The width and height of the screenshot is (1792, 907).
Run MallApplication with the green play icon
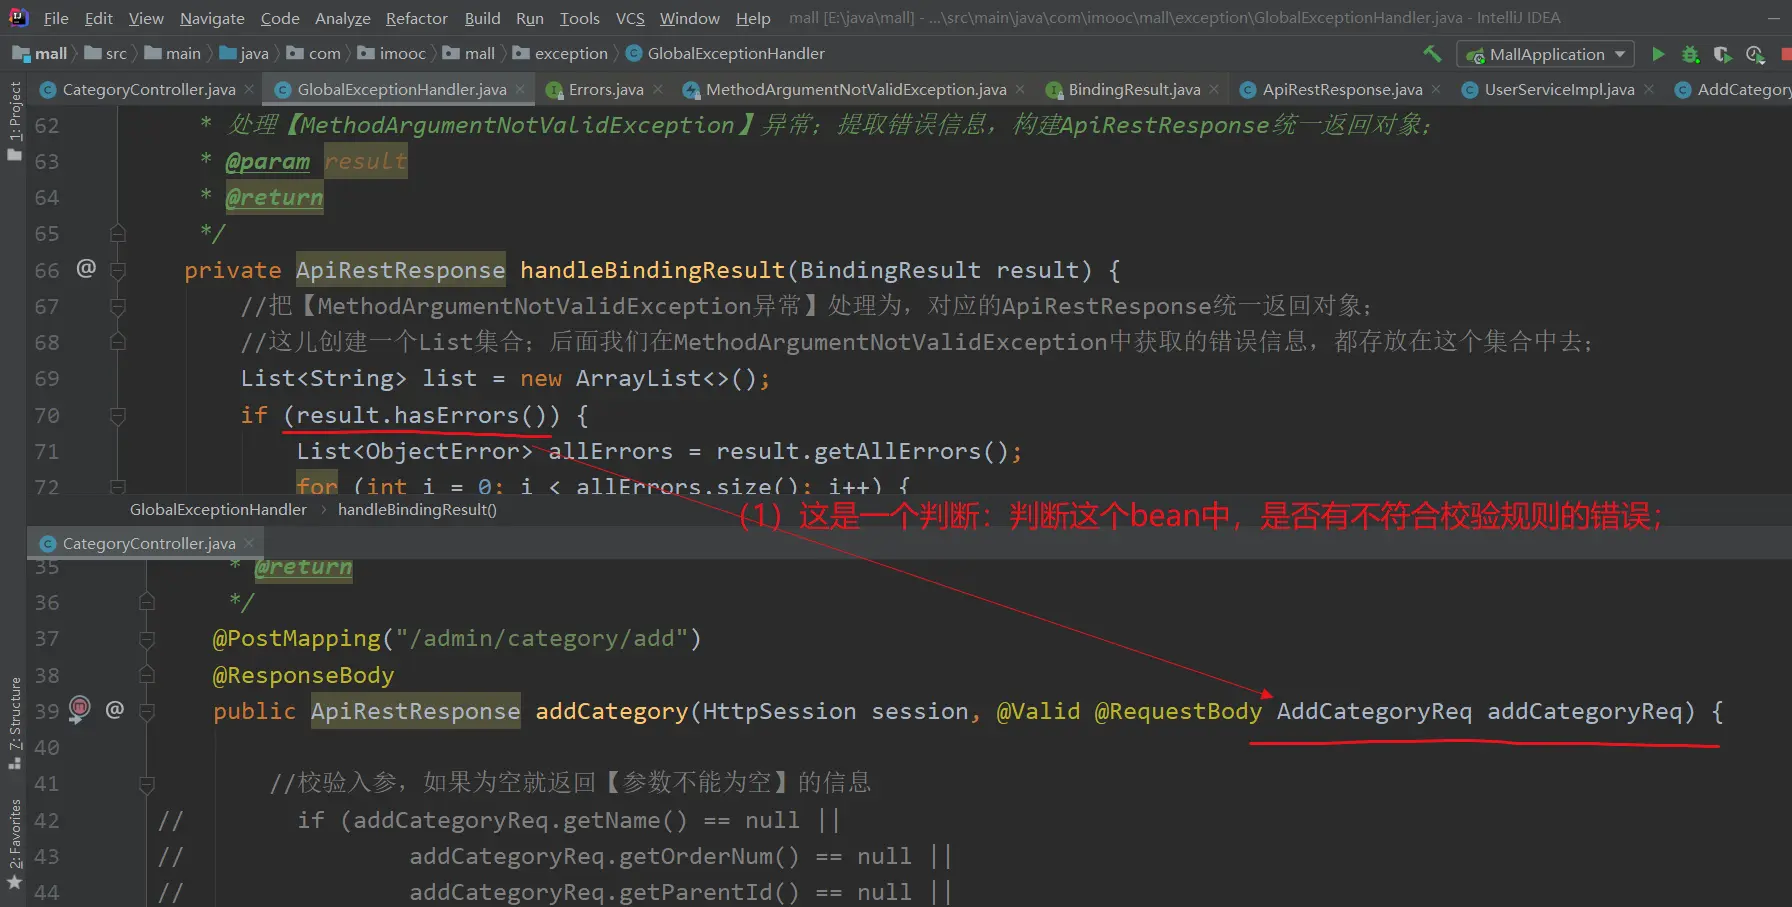click(1658, 54)
